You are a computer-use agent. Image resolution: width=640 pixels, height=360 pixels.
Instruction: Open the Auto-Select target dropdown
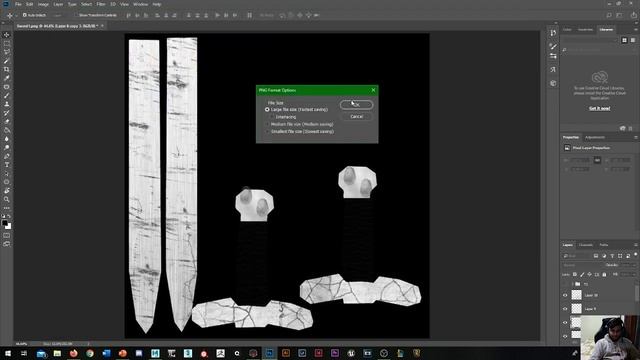60,15
